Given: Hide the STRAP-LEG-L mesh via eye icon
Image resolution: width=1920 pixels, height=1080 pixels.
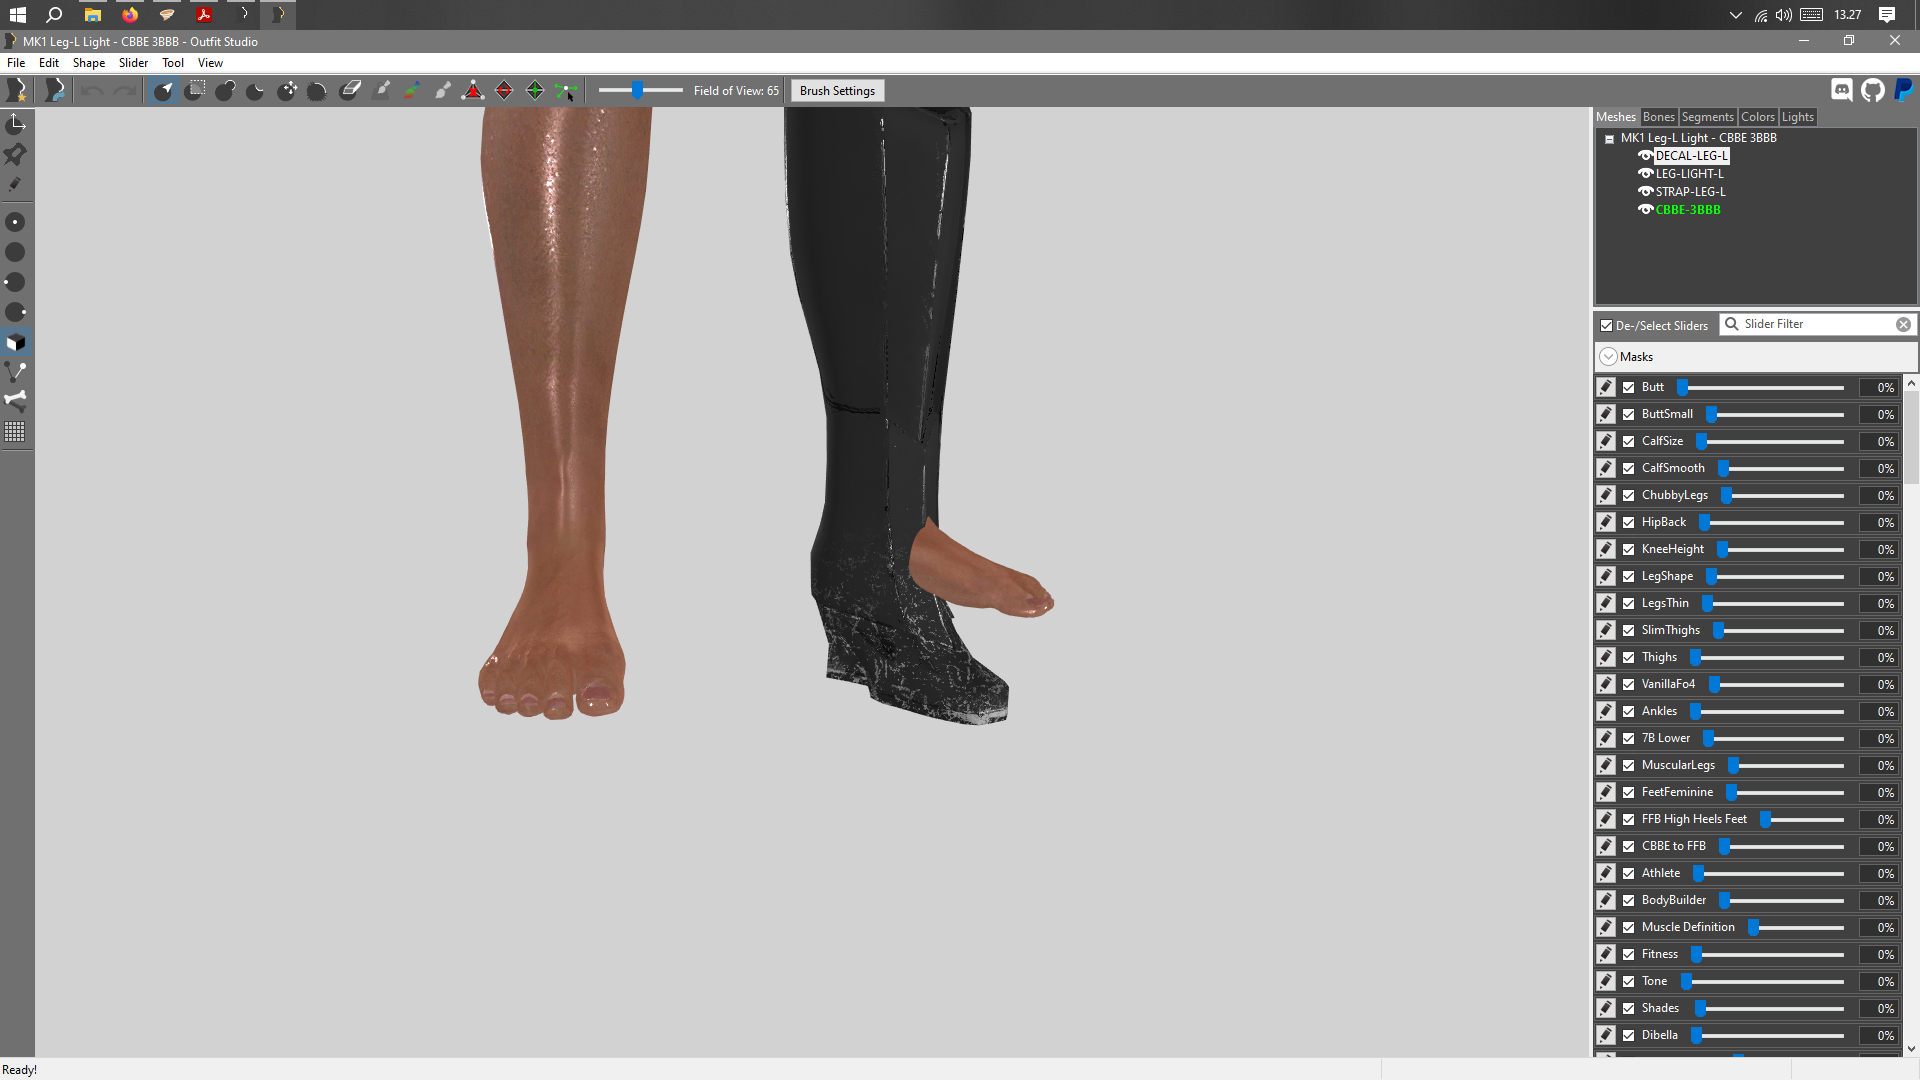Looking at the screenshot, I should pyautogui.click(x=1645, y=192).
